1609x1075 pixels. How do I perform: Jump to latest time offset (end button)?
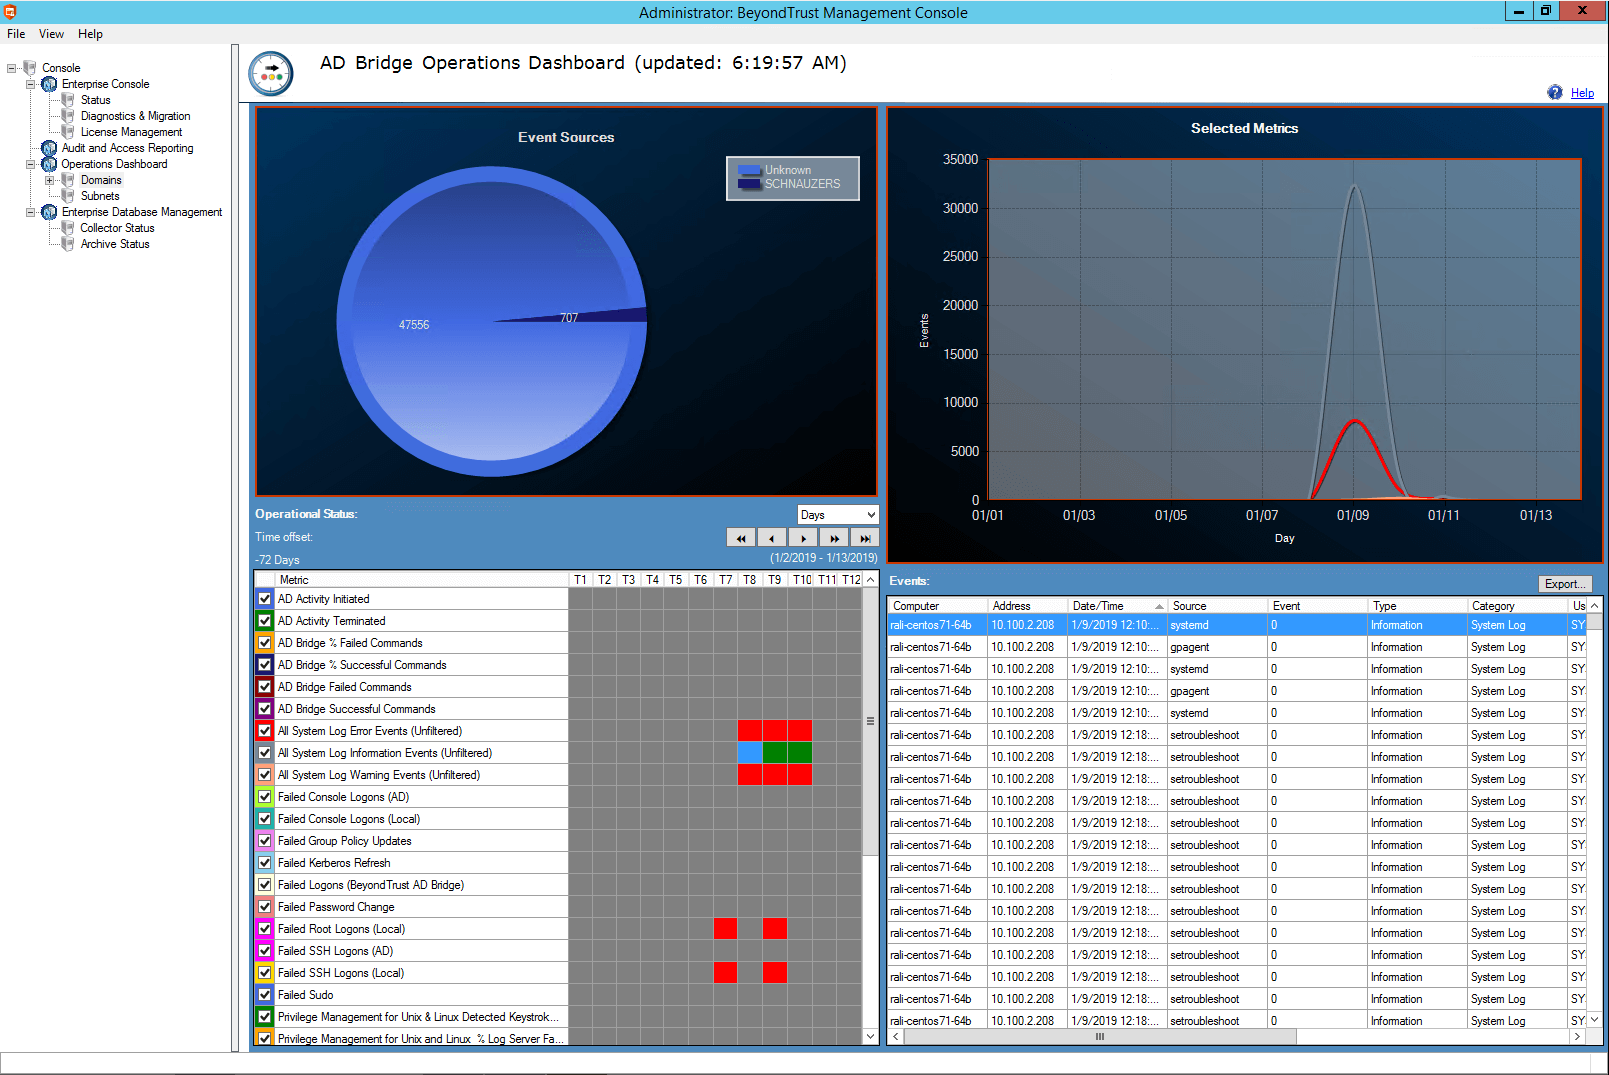pyautogui.click(x=865, y=538)
